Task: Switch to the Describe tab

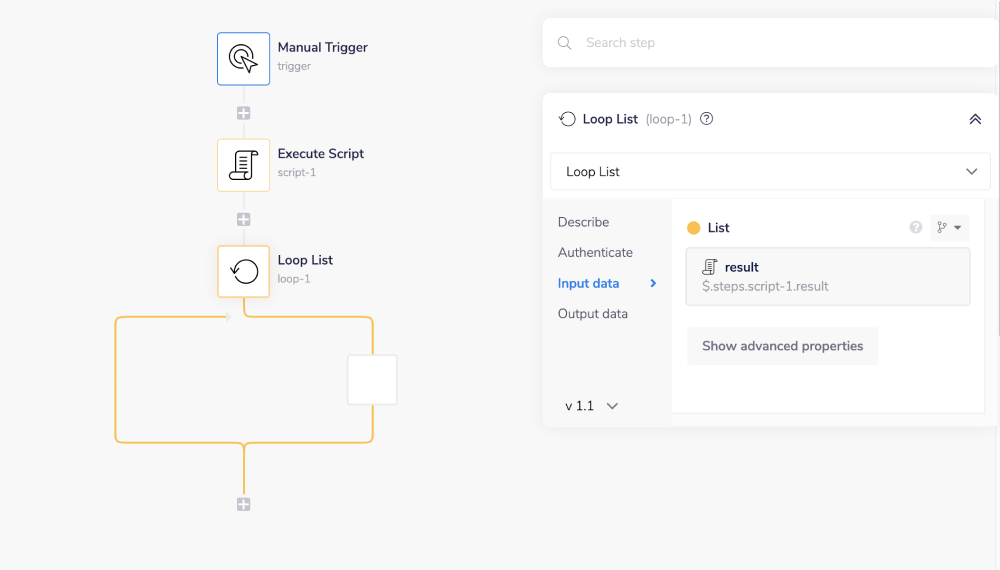Action: click(x=583, y=222)
